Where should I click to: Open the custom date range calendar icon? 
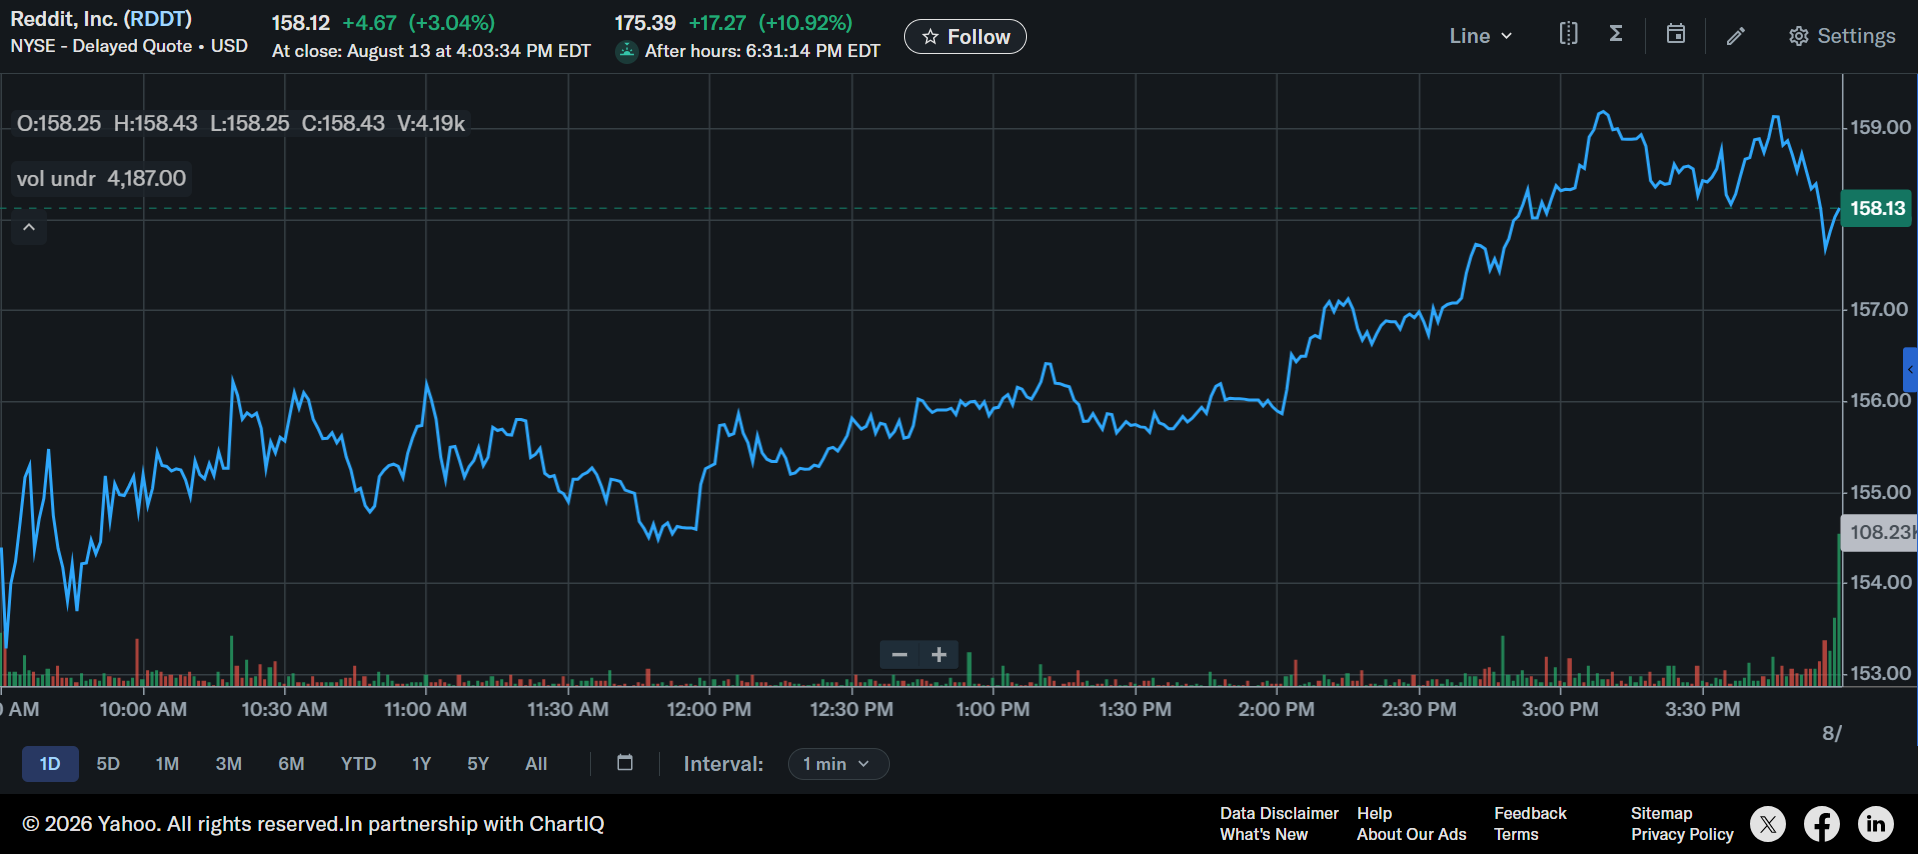pyautogui.click(x=625, y=763)
